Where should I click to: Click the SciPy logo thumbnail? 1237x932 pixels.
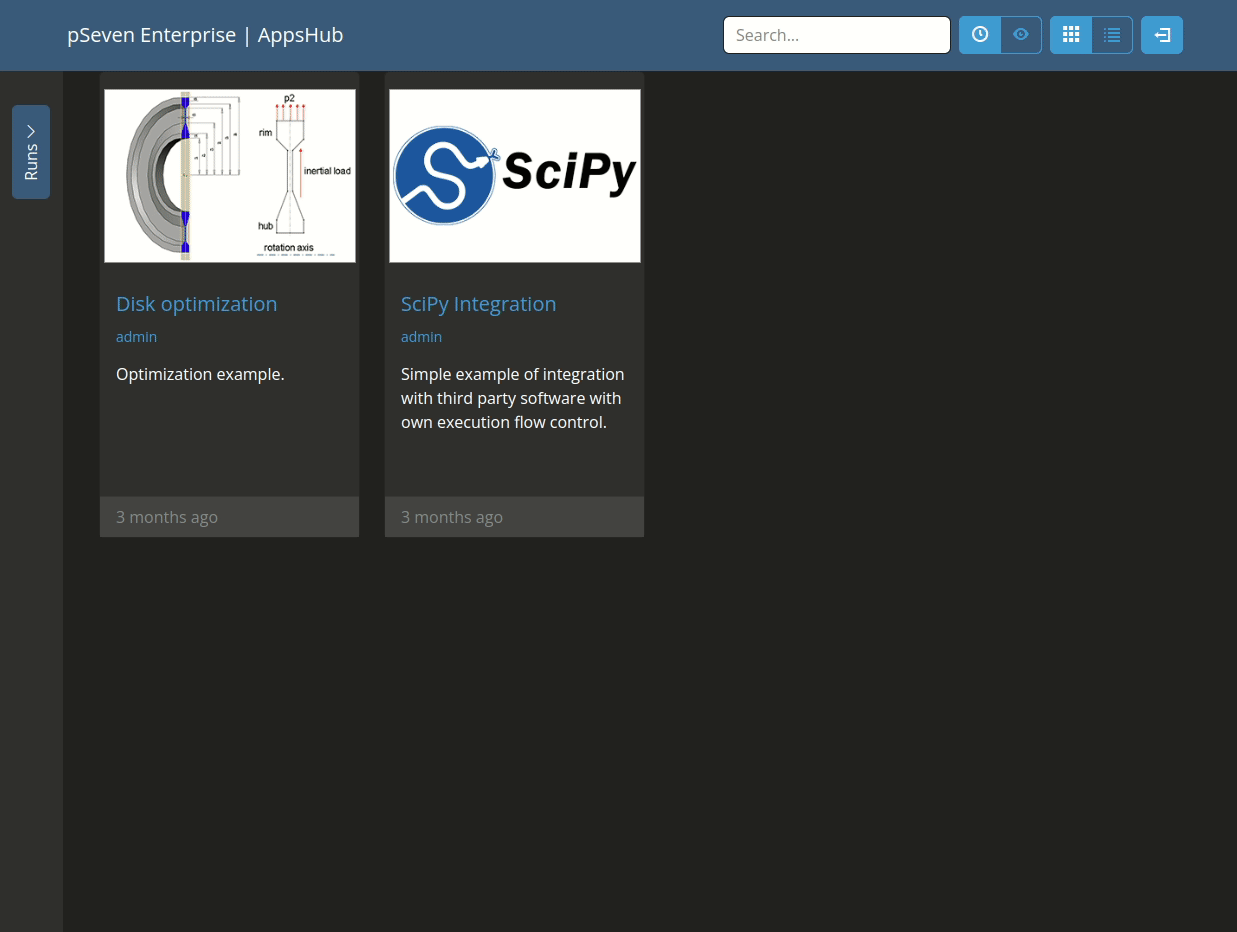pyautogui.click(x=514, y=176)
